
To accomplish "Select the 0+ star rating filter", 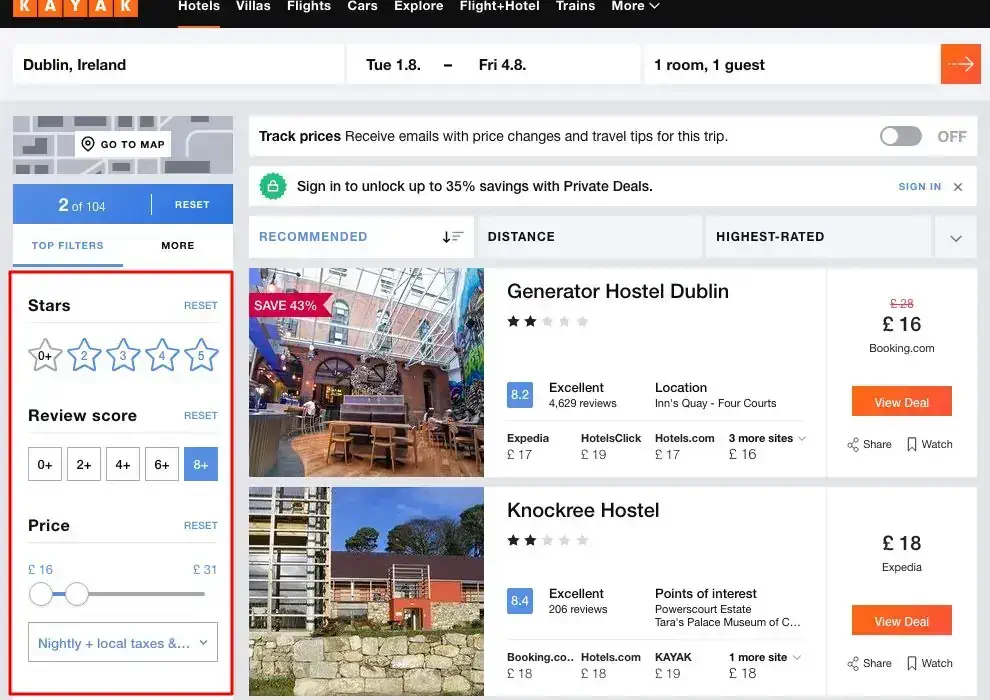I will click(x=45, y=355).
